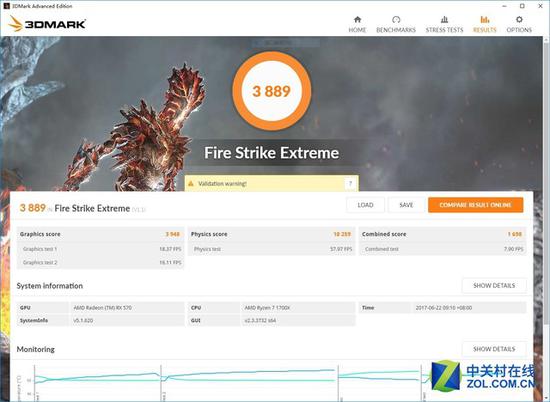
Task: Click the AMD Radeon RX 570 GPU value
Action: (x=102, y=308)
